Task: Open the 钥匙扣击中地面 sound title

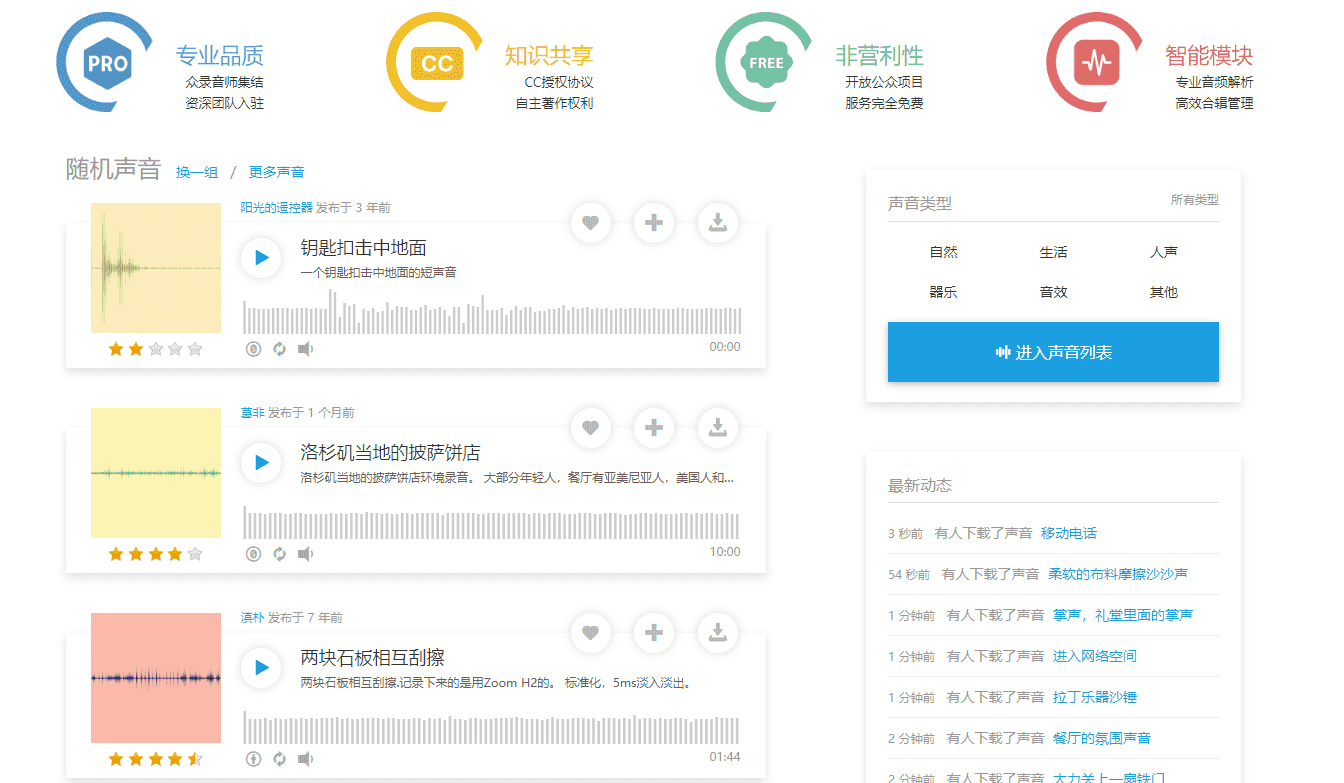Action: (x=364, y=248)
